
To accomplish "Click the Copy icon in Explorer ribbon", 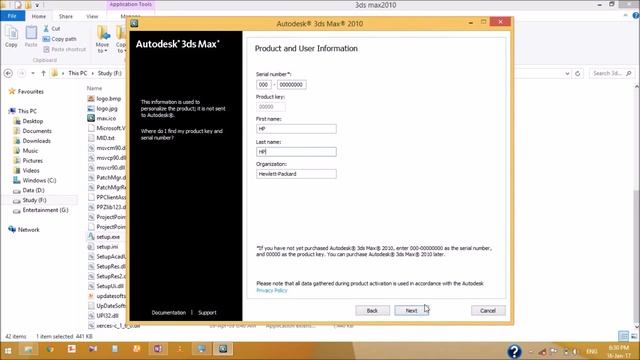I will [11, 36].
